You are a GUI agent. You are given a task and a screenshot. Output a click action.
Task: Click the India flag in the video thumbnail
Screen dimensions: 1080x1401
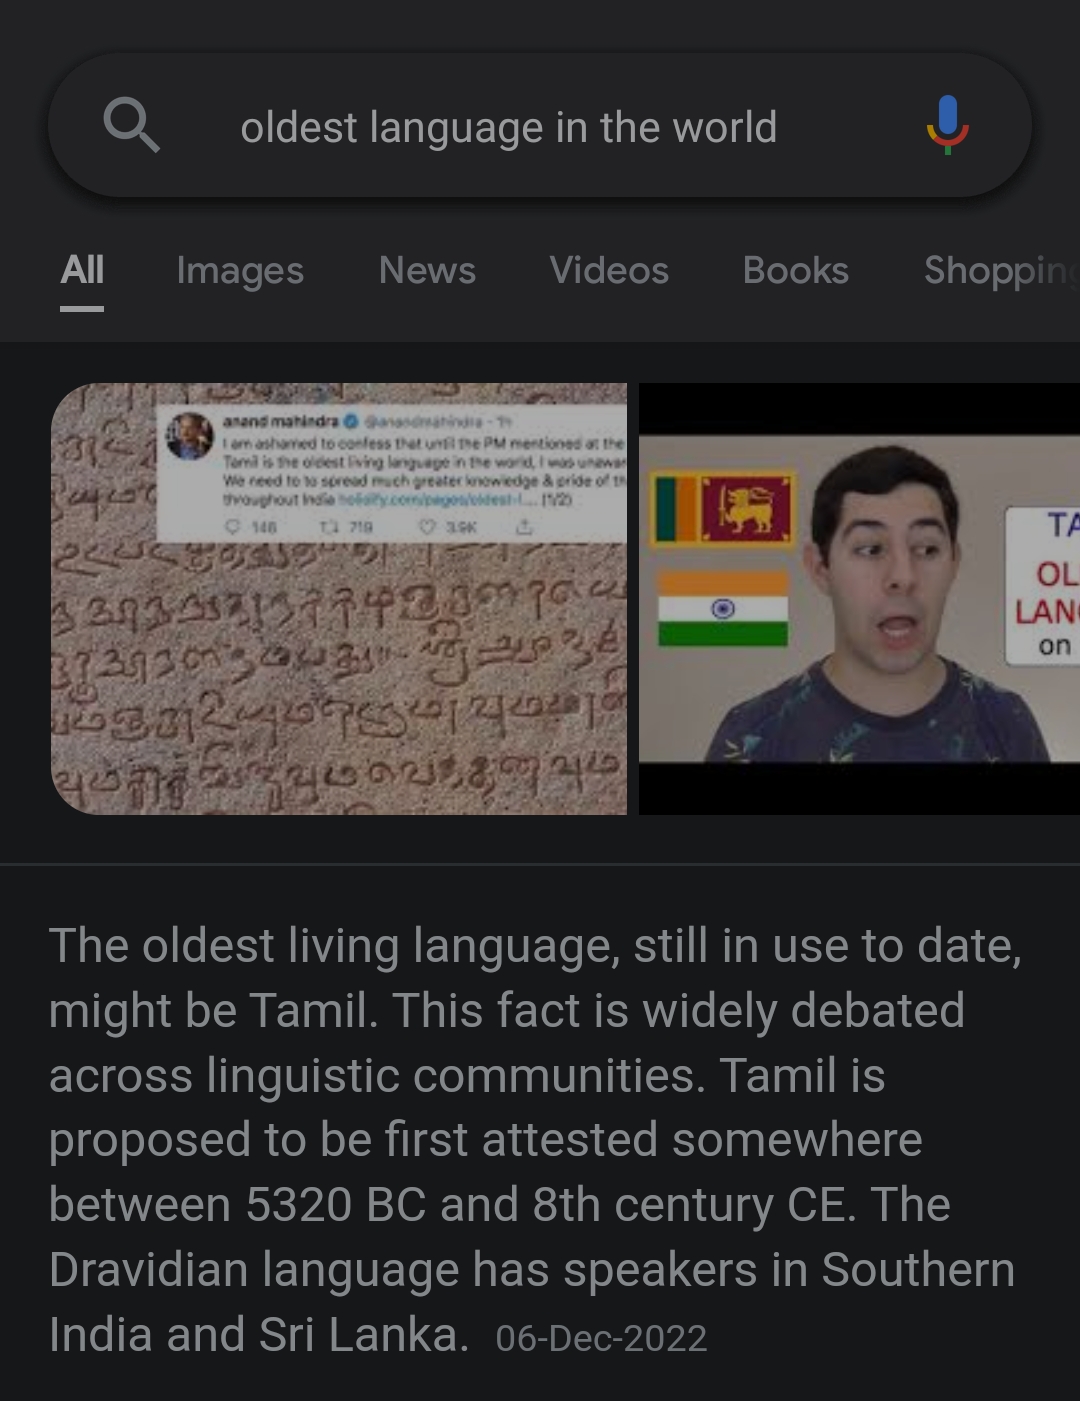(723, 607)
